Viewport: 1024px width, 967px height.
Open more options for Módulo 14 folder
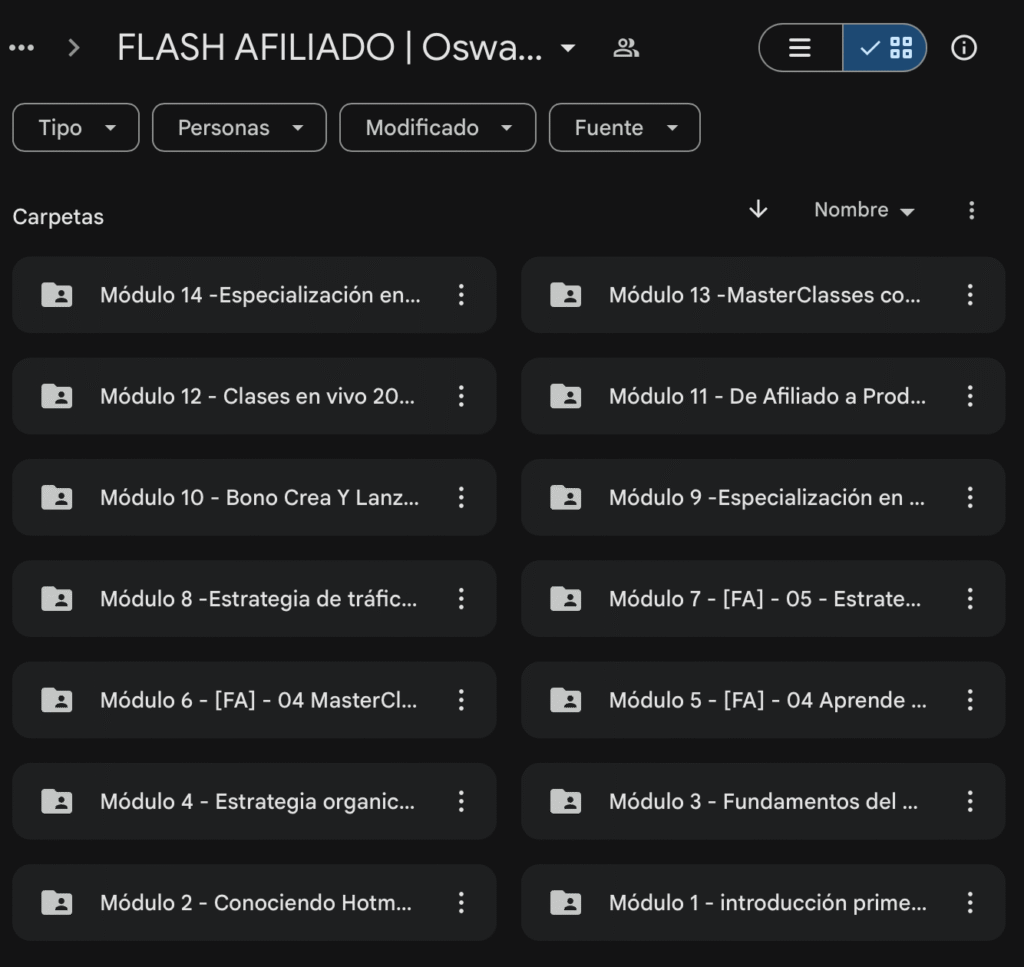[461, 295]
